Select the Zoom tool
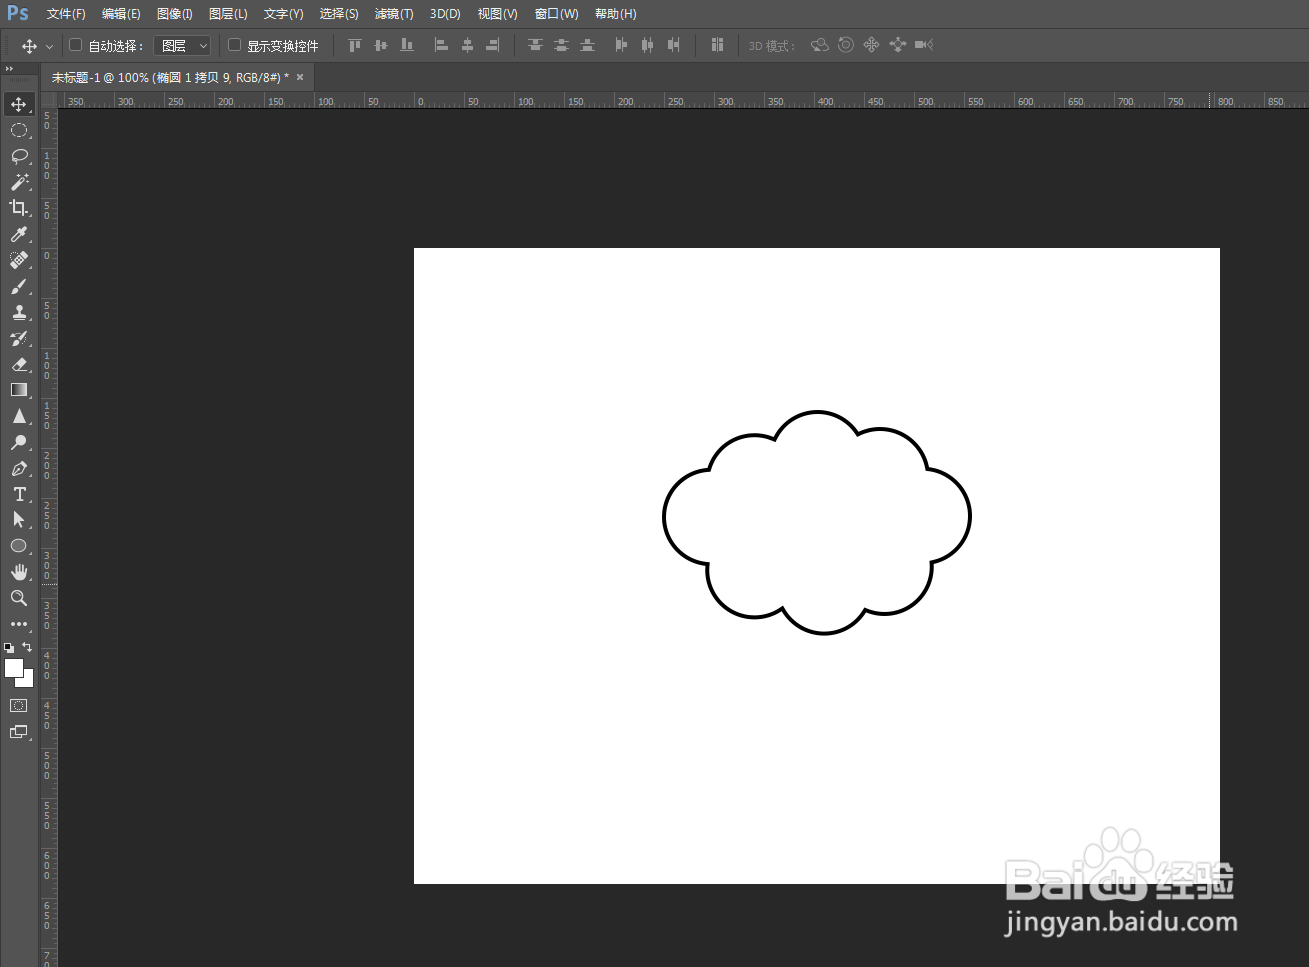Image resolution: width=1309 pixels, height=967 pixels. (x=19, y=598)
